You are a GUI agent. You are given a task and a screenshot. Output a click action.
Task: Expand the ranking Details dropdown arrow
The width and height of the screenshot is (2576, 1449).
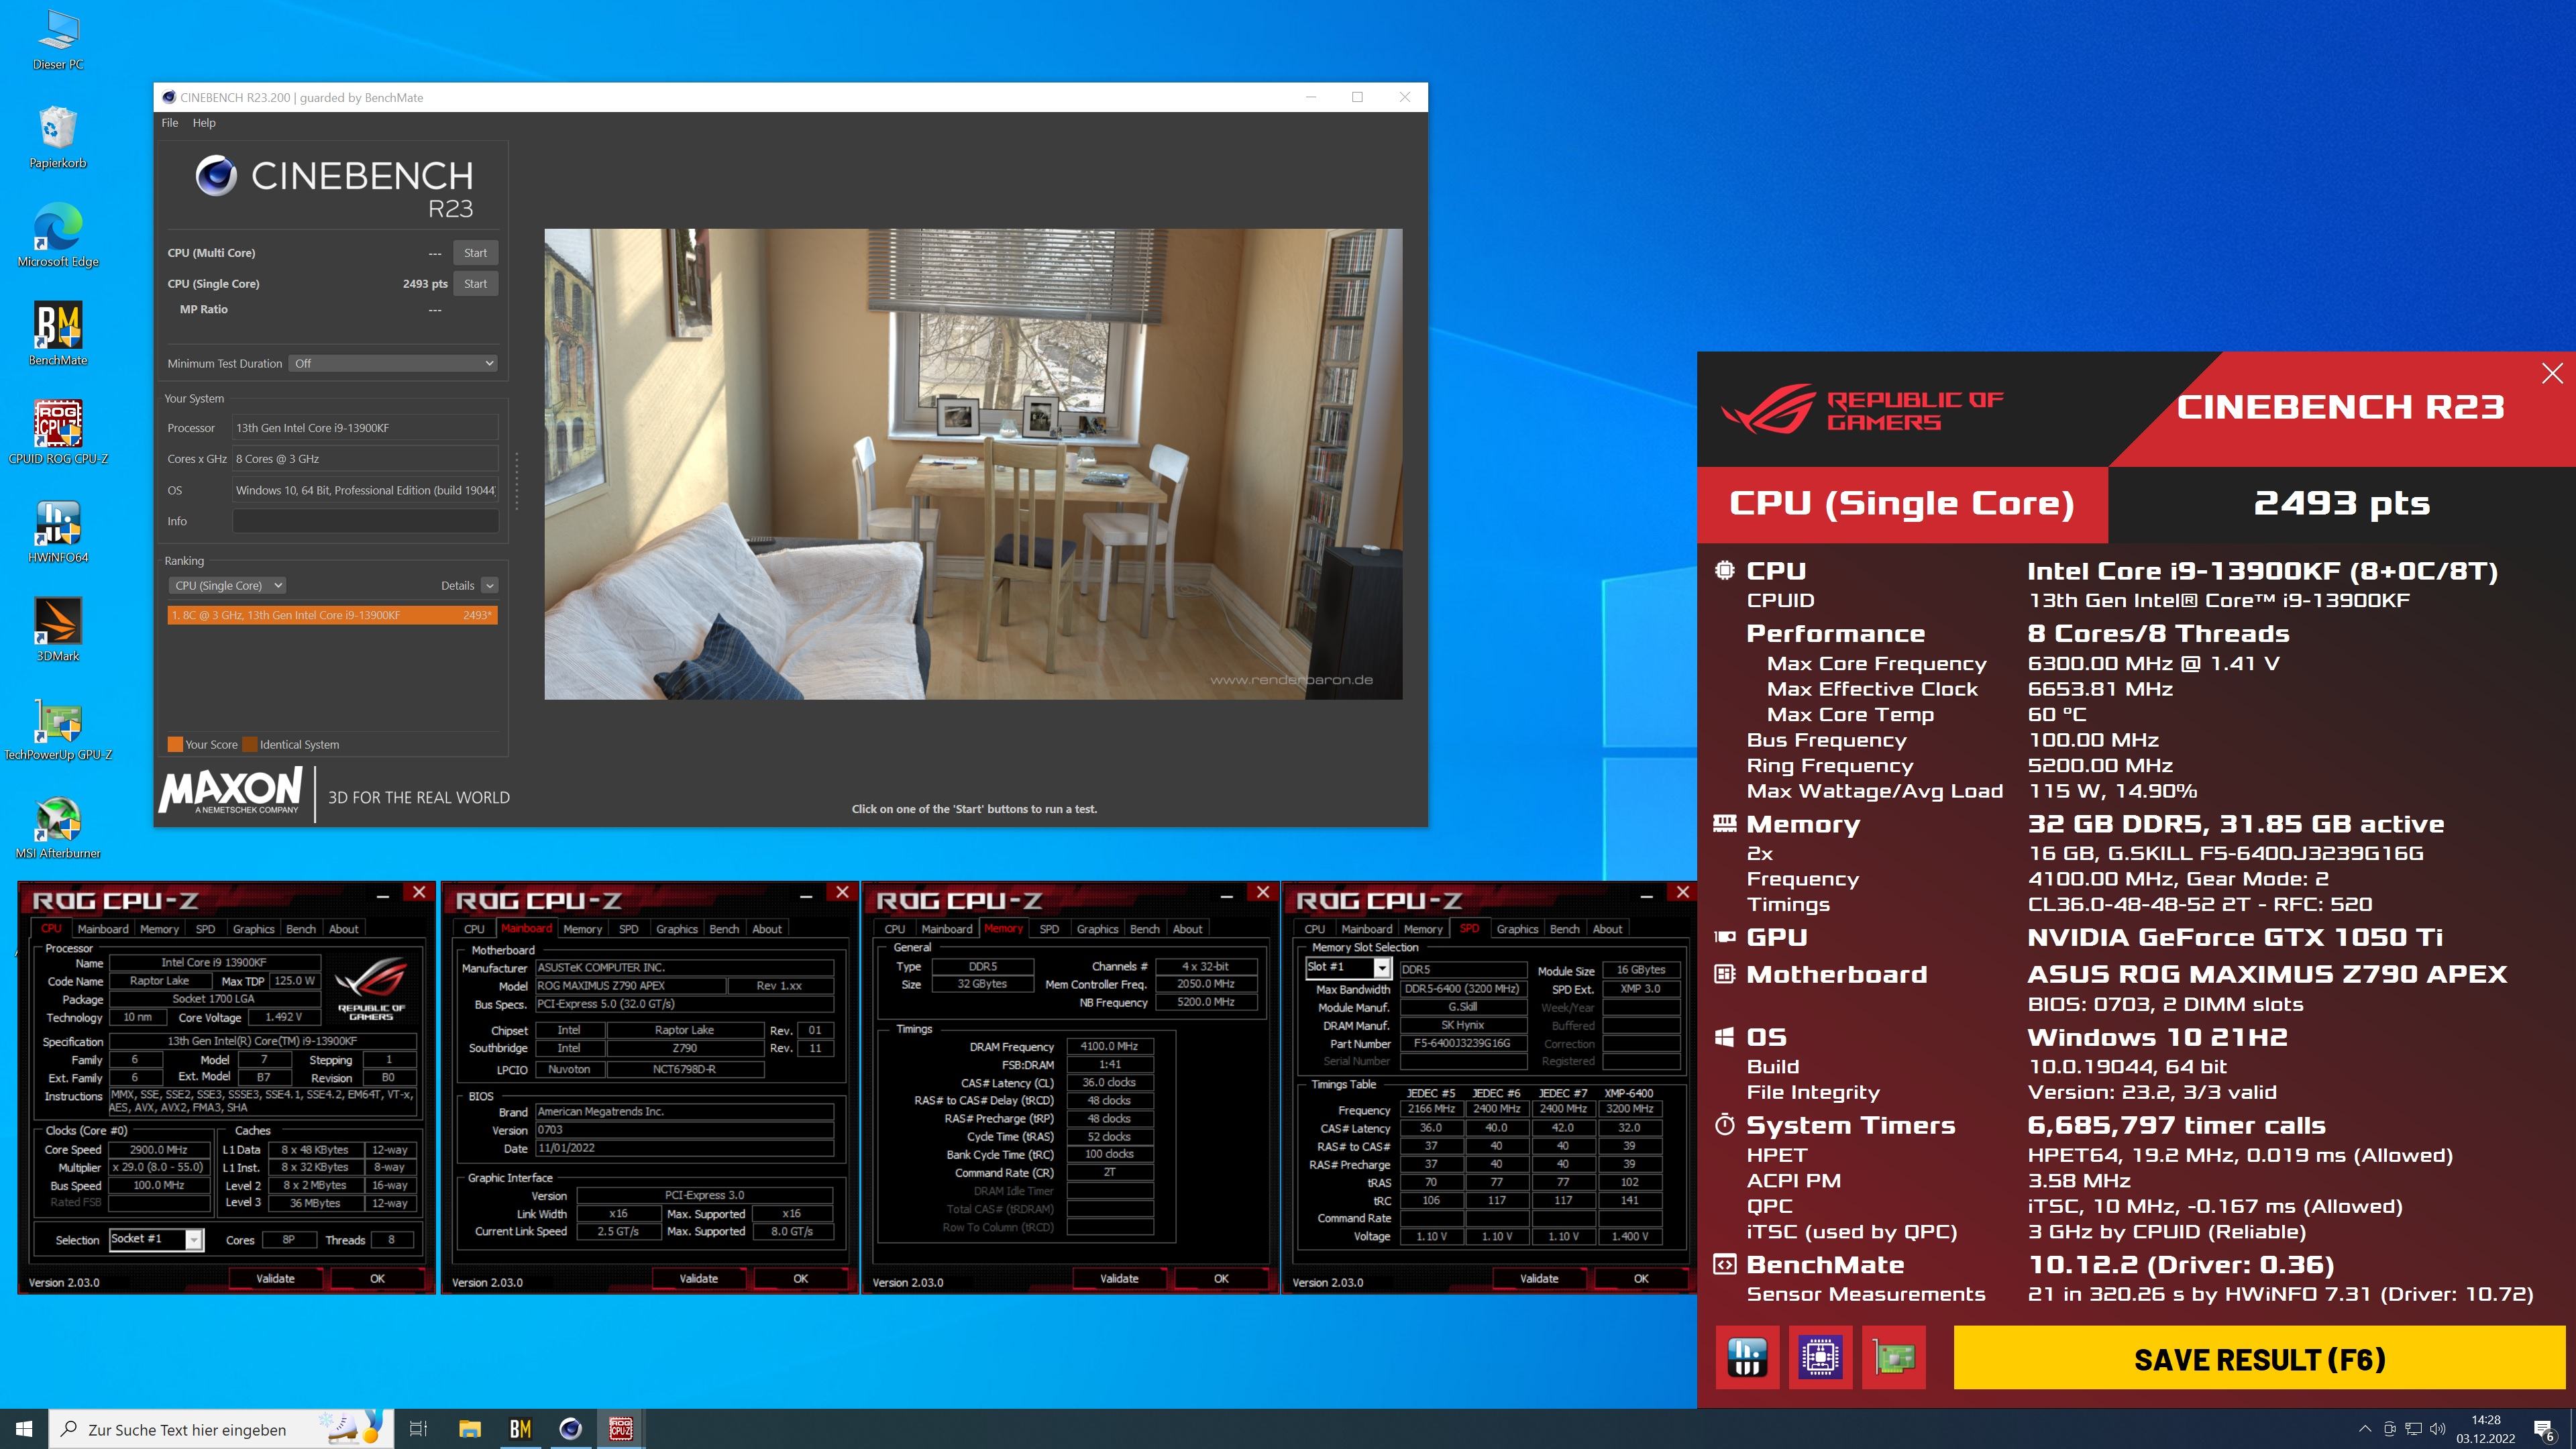[x=490, y=585]
